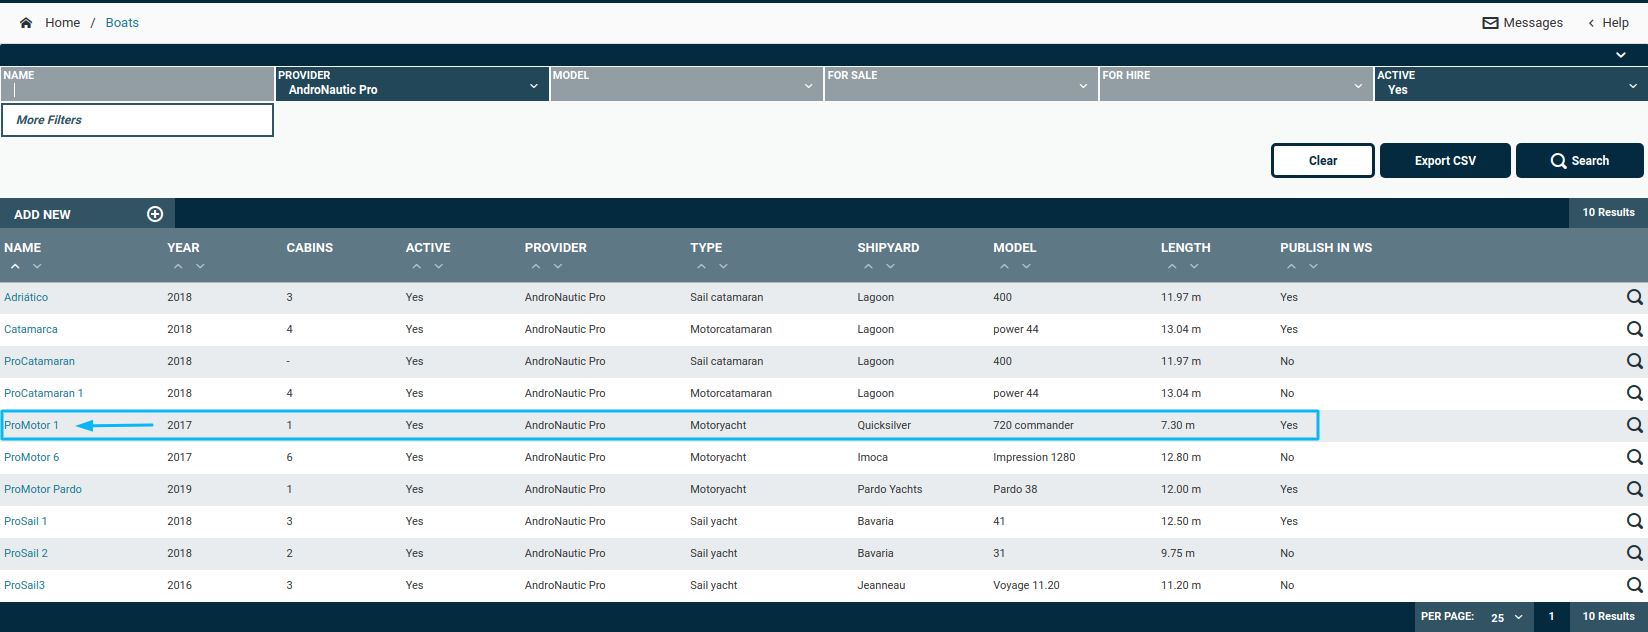Sort Name column descending arrow
This screenshot has height=632, width=1648.
tap(37, 266)
